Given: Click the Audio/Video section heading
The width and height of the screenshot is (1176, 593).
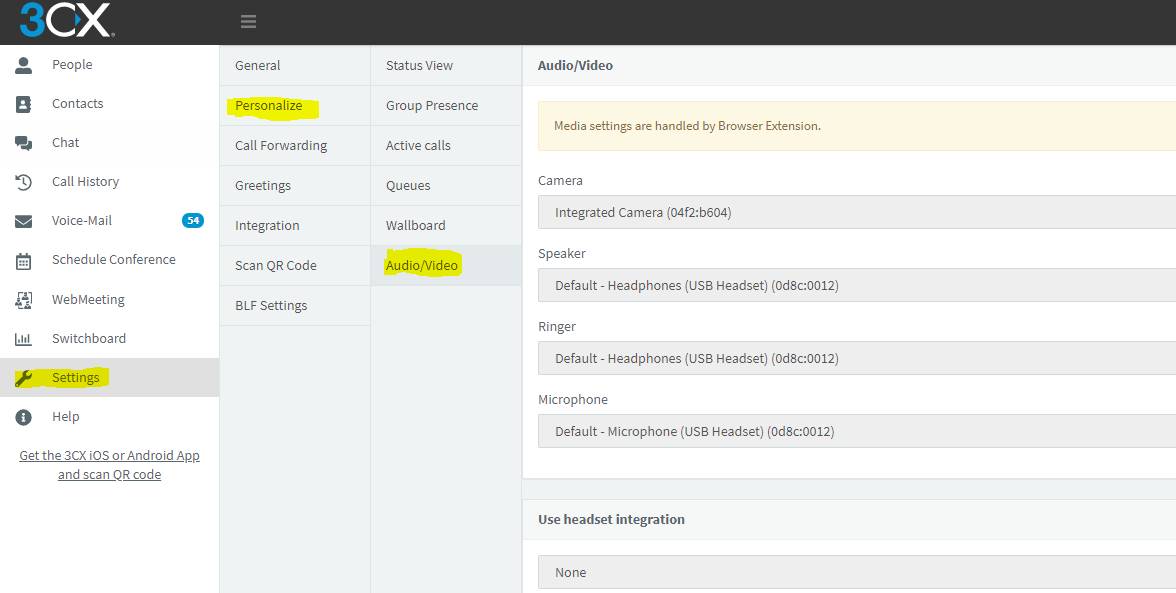Looking at the screenshot, I should click(x=575, y=65).
